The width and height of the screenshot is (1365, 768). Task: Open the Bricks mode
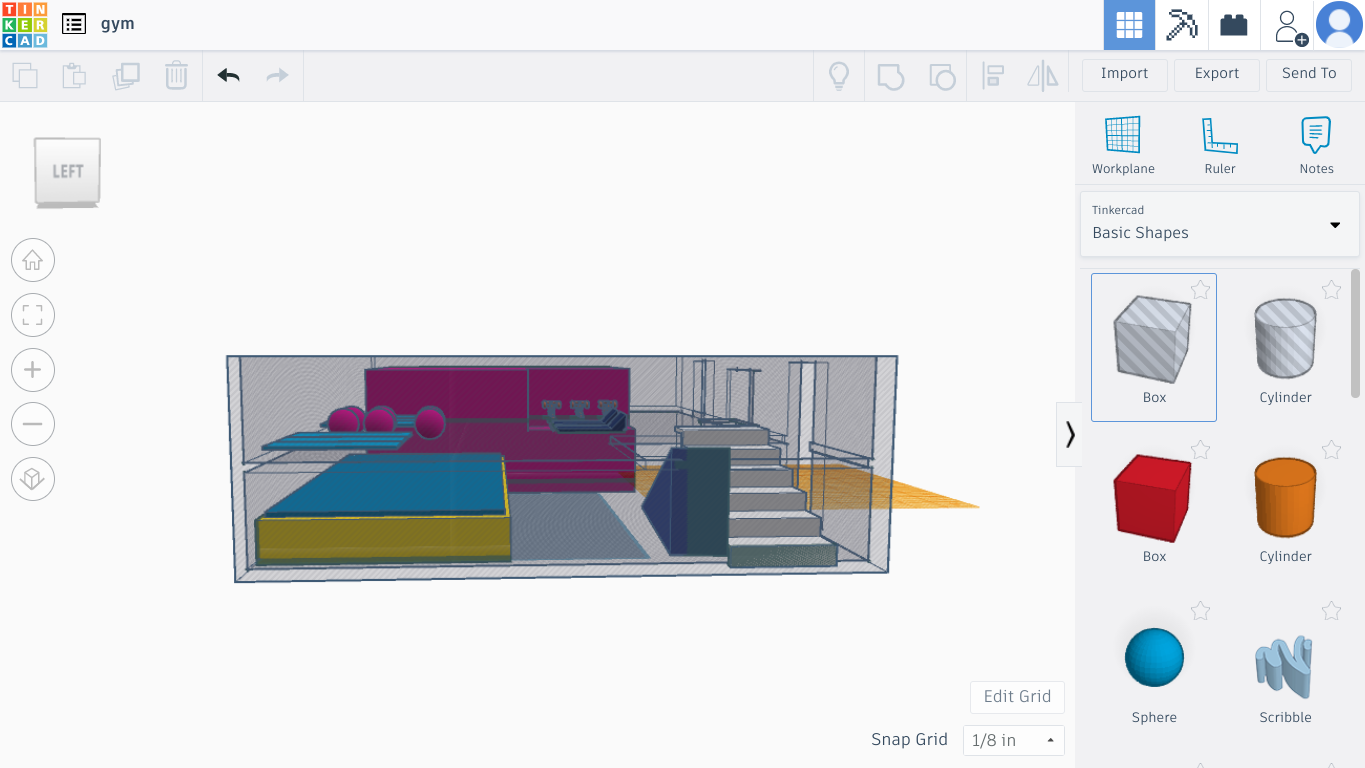(x=1234, y=25)
